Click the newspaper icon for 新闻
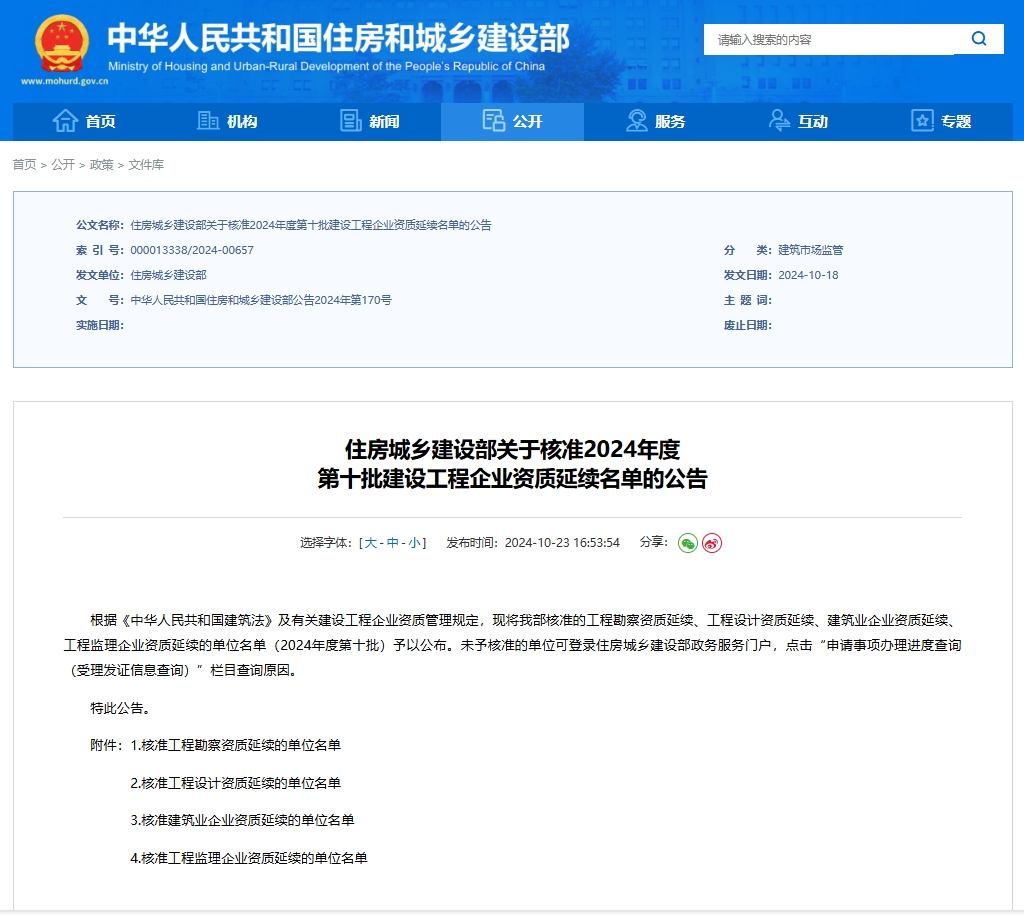 (x=351, y=121)
